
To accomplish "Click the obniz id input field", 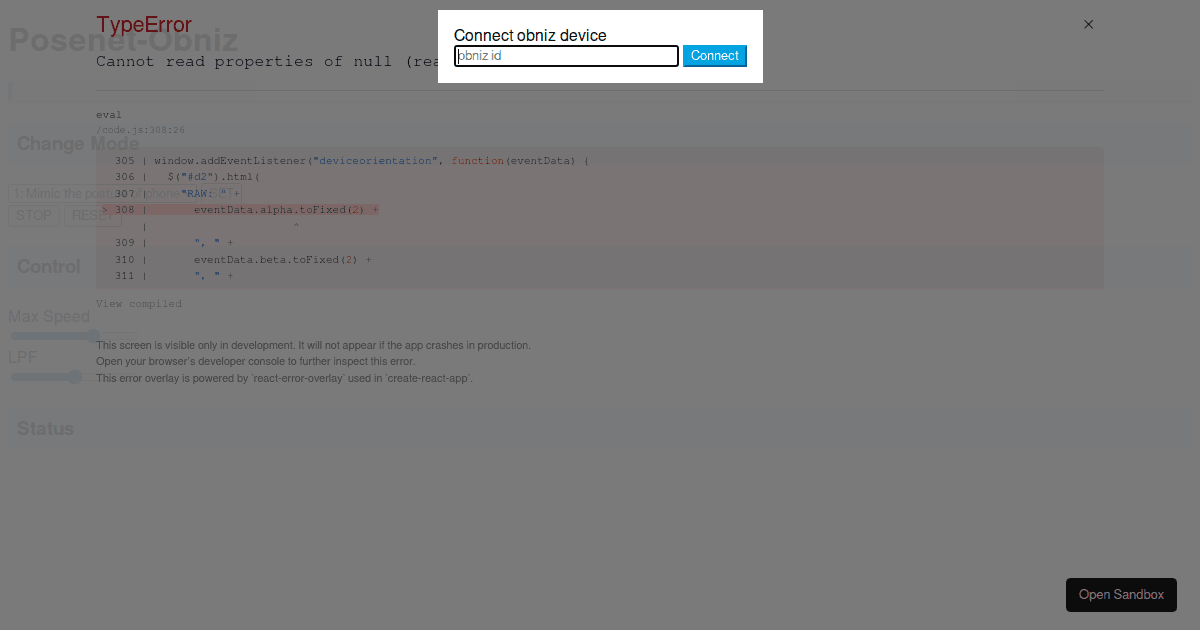I will [x=566, y=56].
